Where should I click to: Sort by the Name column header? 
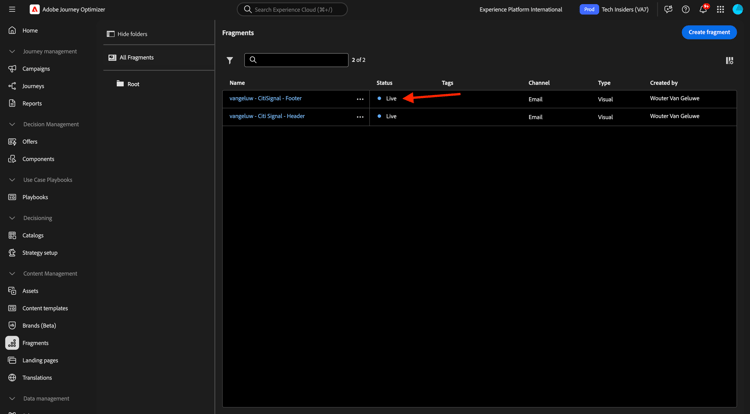[x=237, y=83]
